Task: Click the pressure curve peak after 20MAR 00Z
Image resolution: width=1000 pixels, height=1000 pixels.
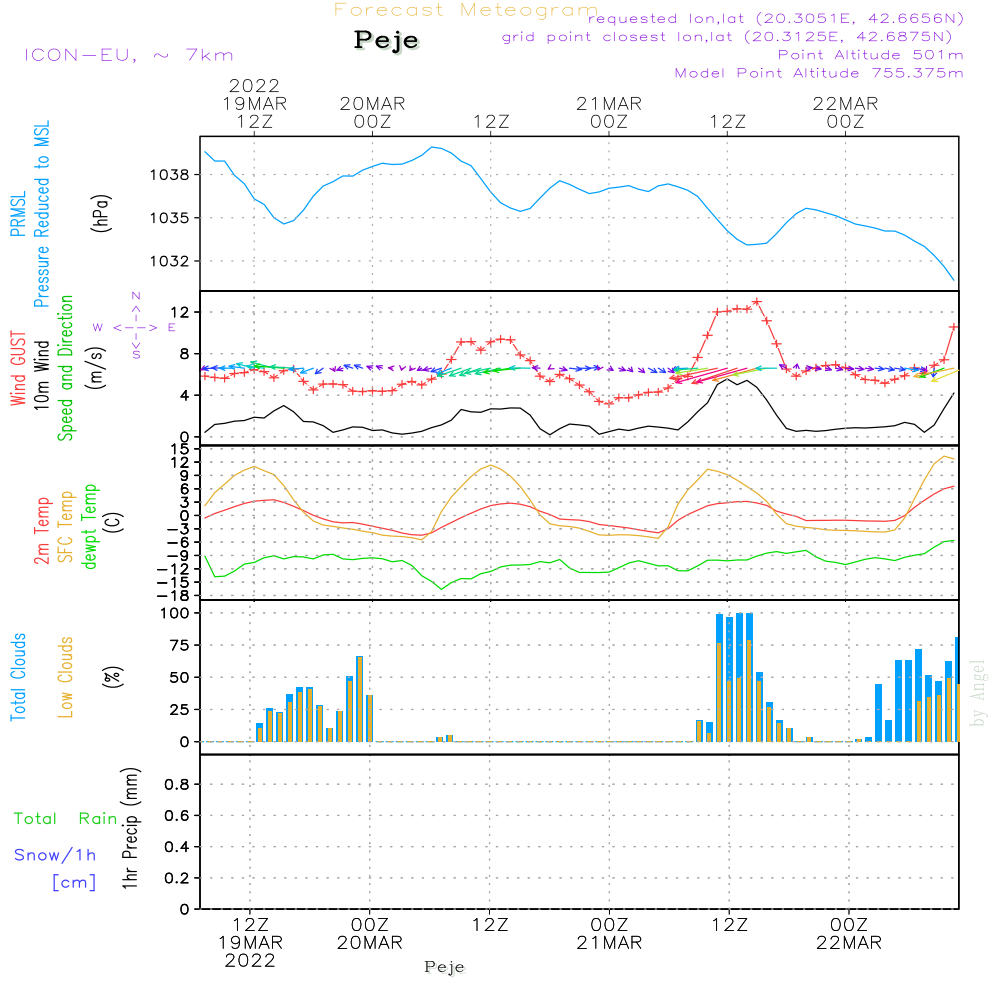Action: (432, 147)
